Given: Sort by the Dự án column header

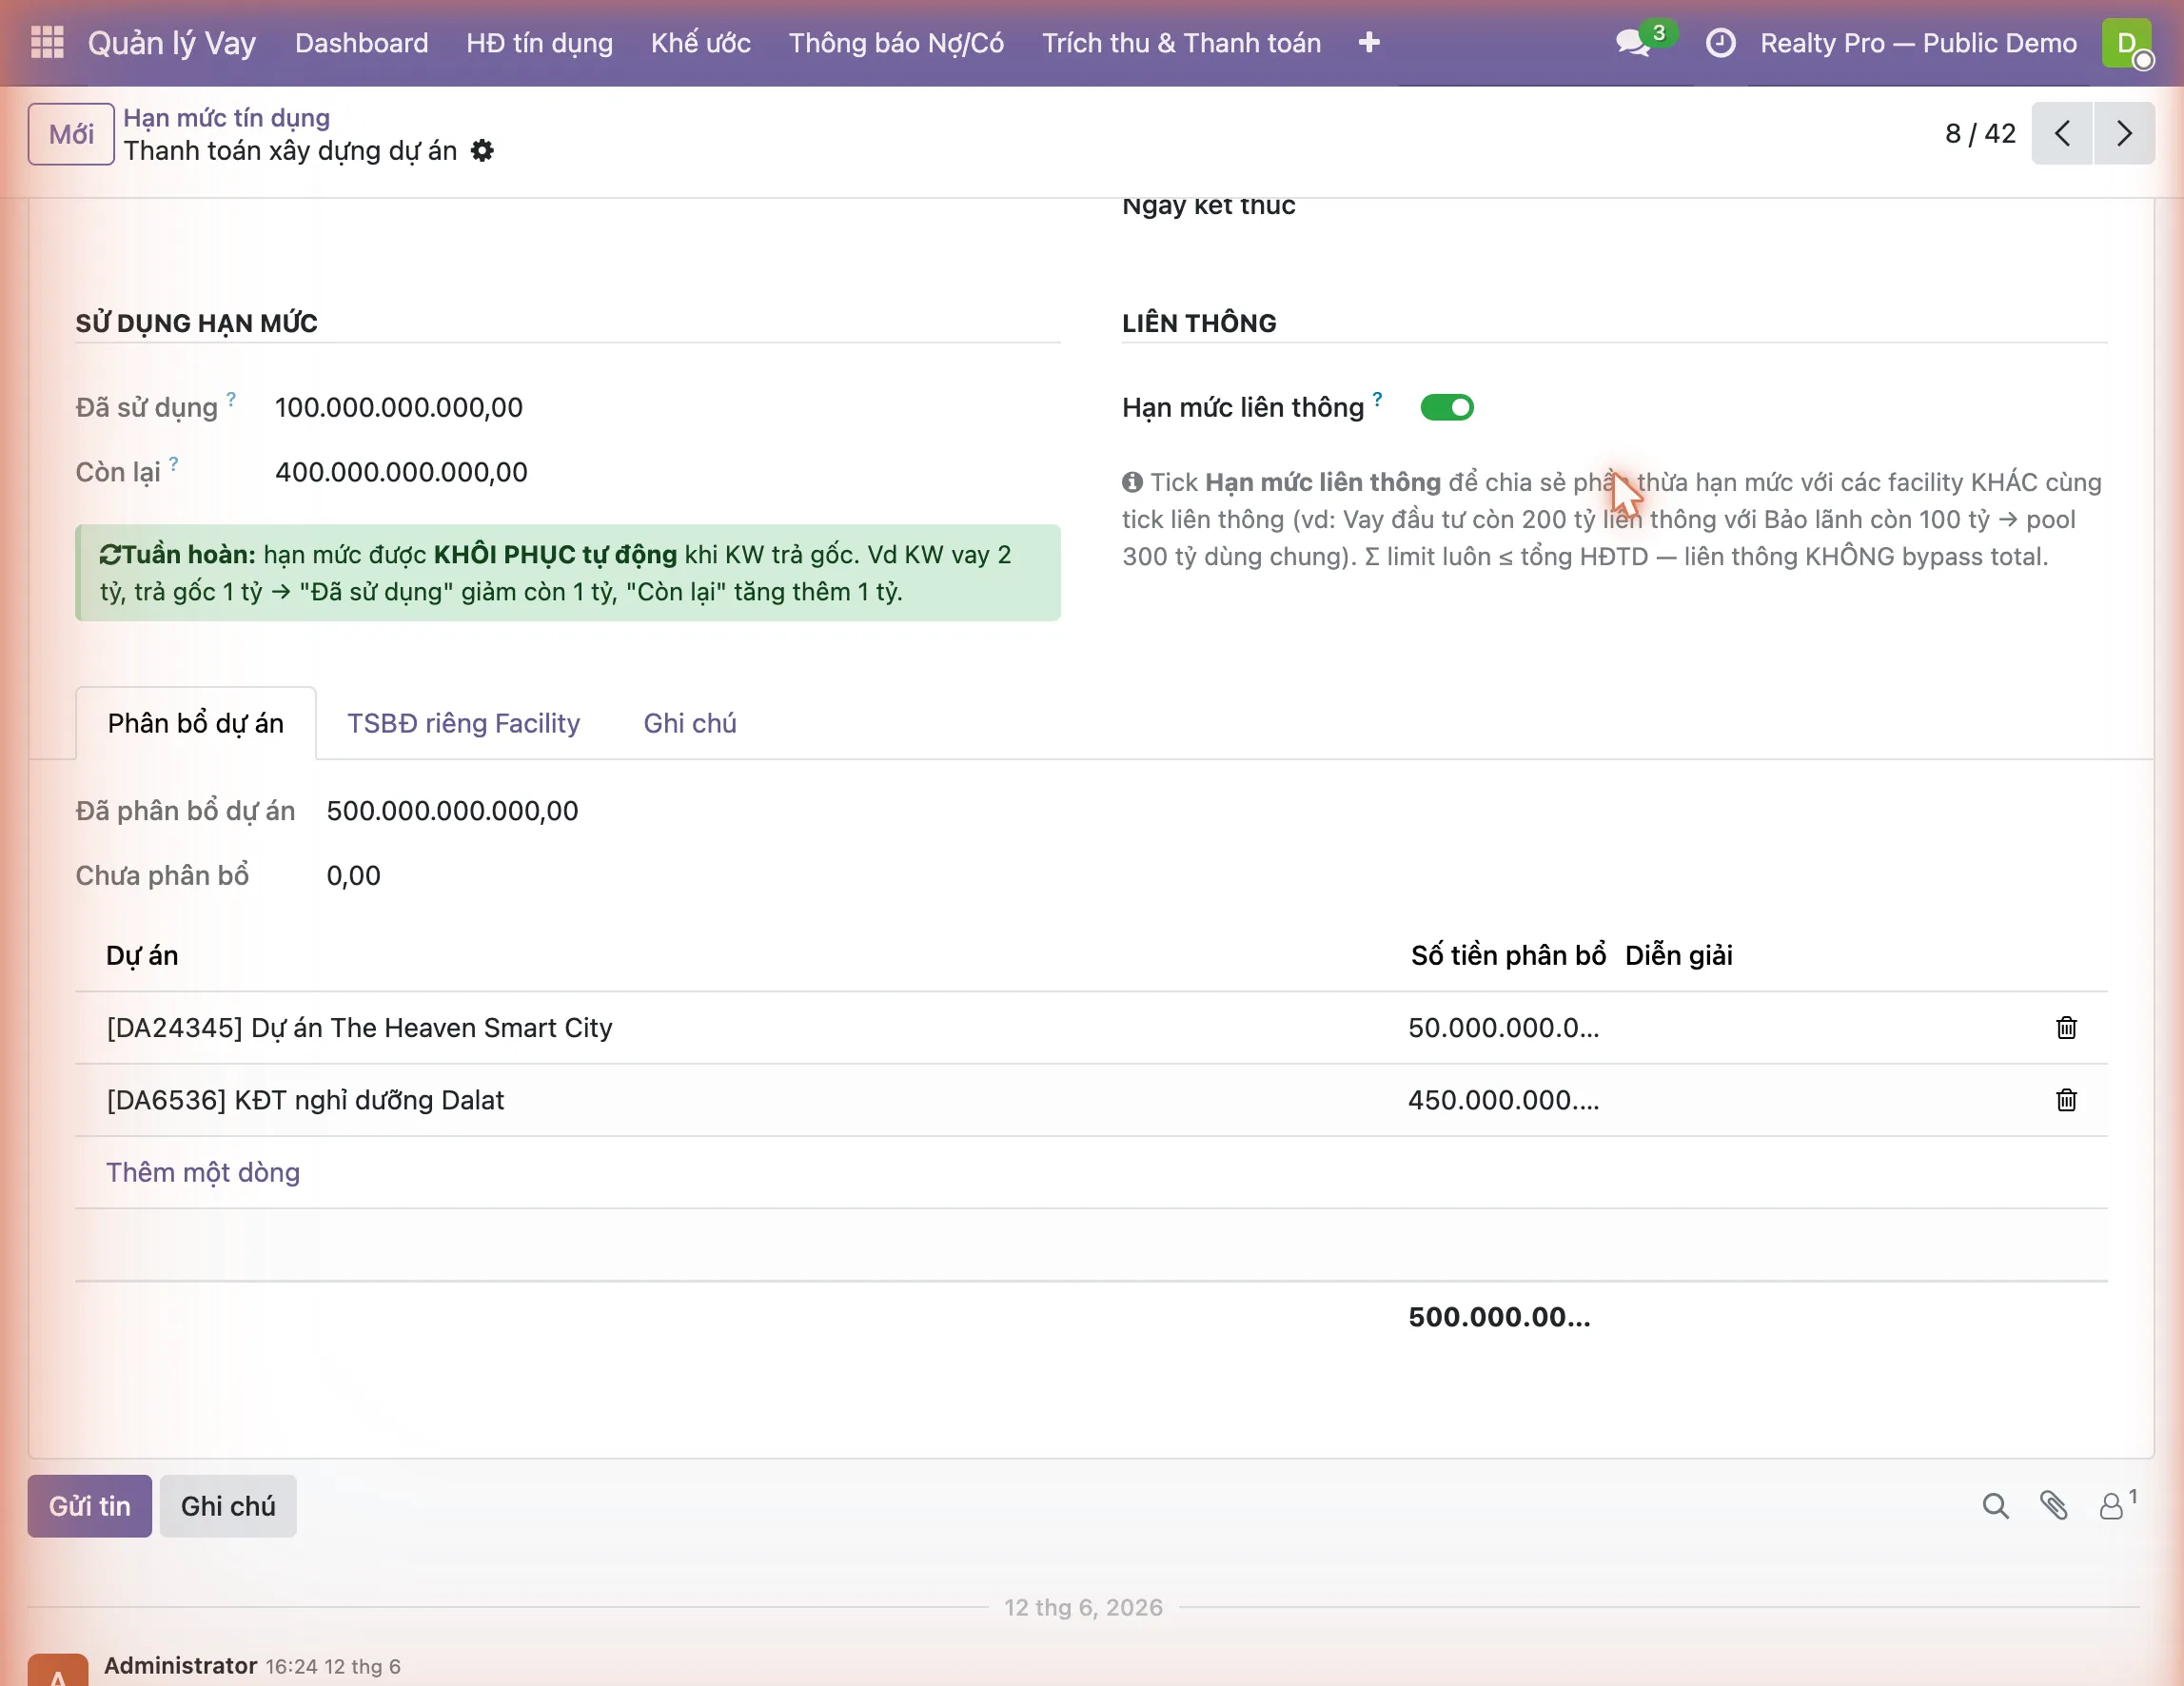Looking at the screenshot, I should [x=142, y=956].
